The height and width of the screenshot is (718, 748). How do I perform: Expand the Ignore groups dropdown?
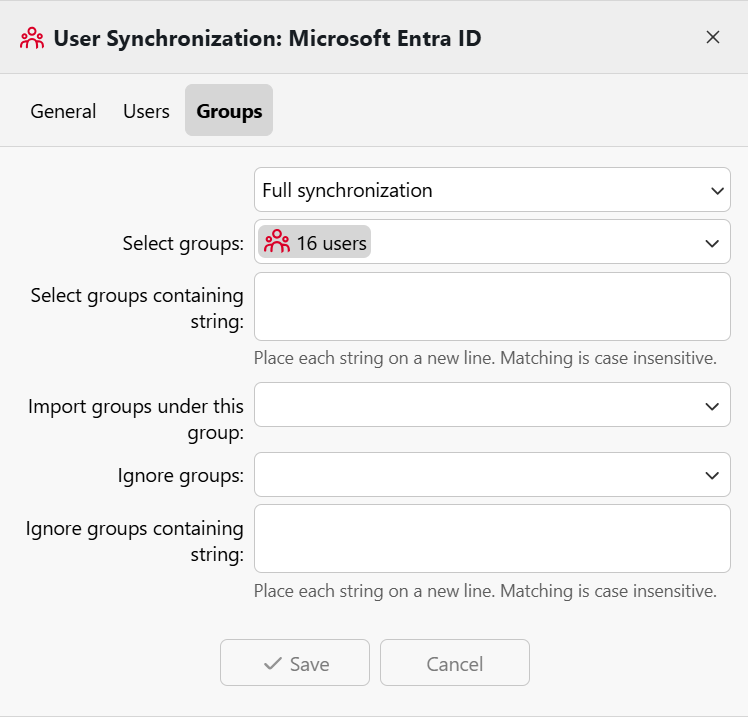492,475
